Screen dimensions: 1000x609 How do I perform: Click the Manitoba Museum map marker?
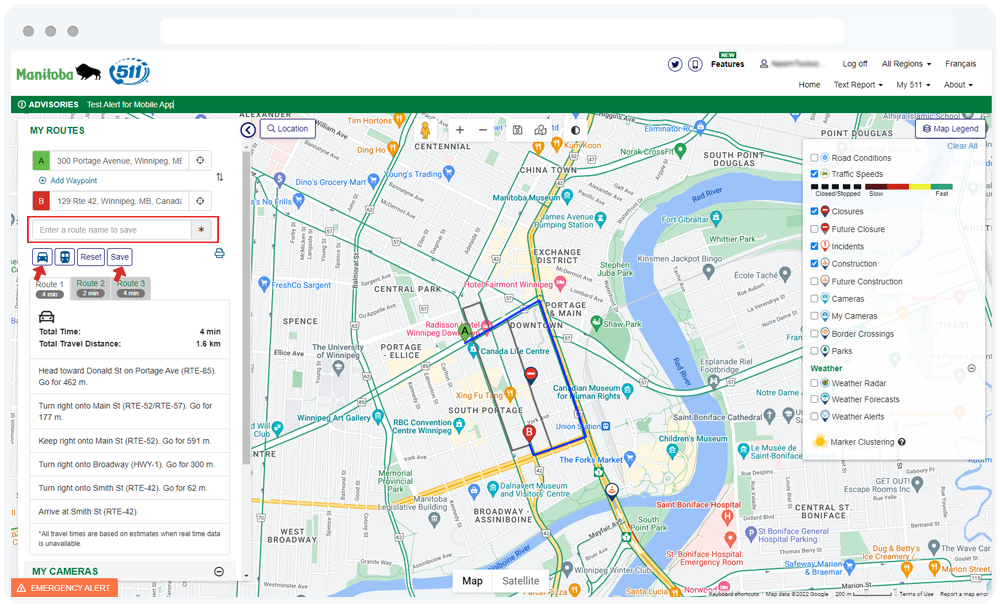(566, 198)
